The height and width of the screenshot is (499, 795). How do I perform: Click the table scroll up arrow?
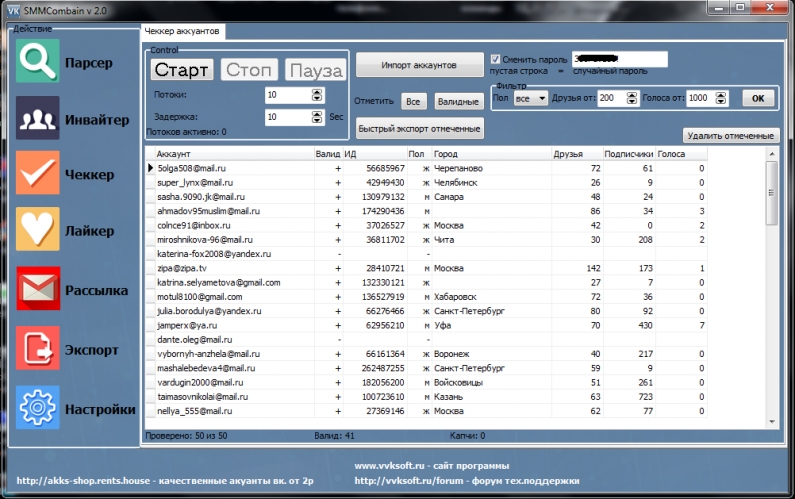[772, 153]
